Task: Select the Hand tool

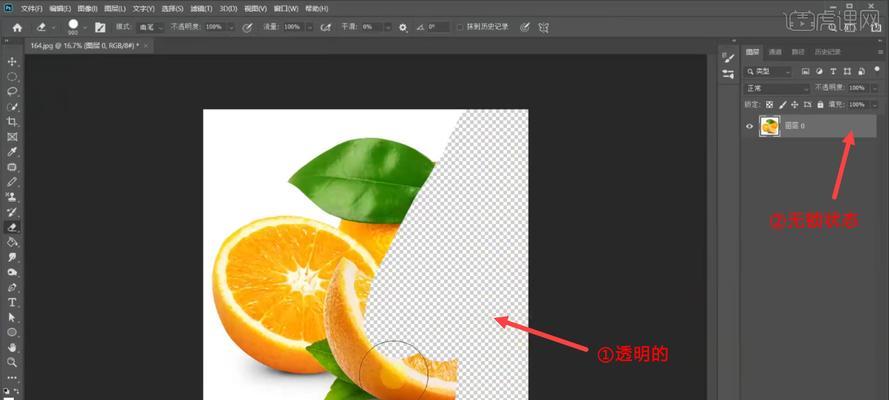Action: point(12,347)
